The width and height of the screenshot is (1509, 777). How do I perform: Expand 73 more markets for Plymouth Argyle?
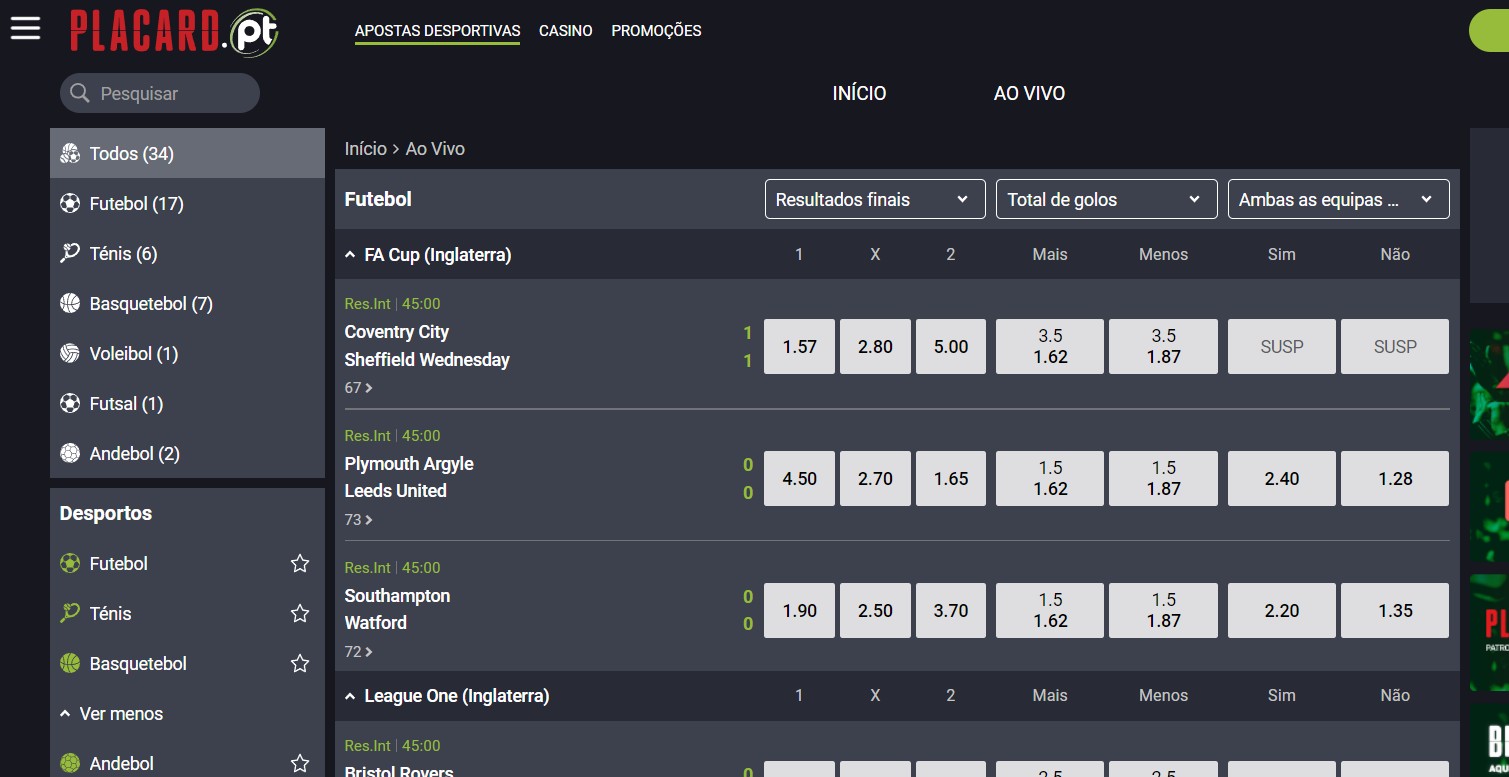359,519
